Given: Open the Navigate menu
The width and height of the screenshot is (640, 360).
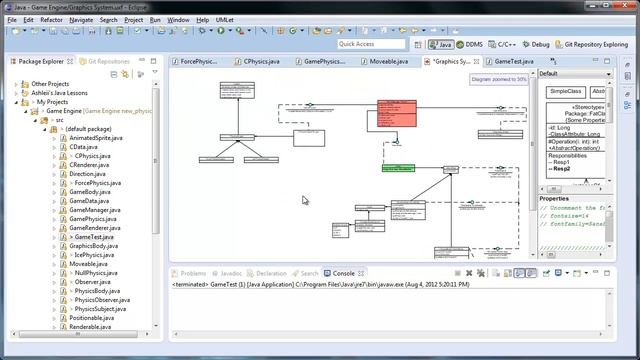Looking at the screenshot, I should point(81,20).
